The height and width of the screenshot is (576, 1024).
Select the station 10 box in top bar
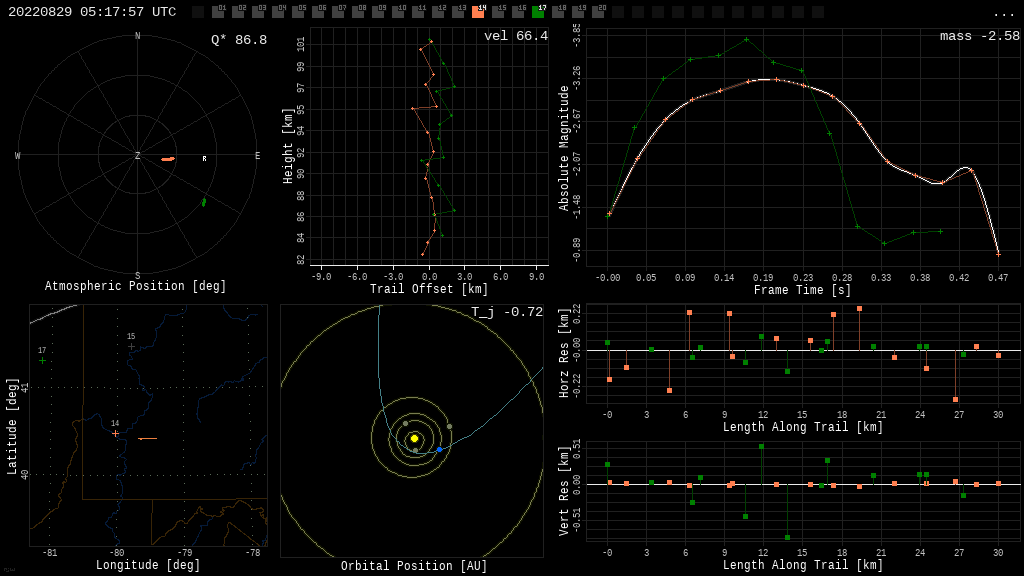[398, 12]
